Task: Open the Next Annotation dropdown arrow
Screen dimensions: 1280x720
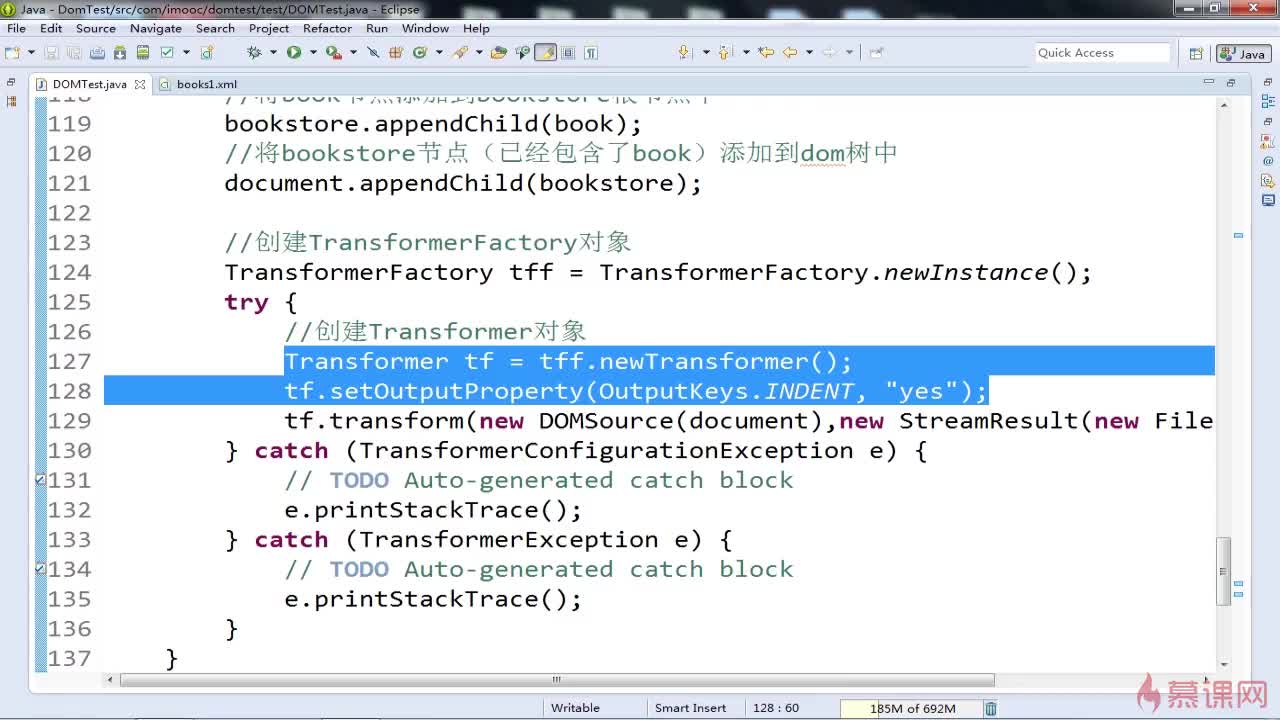Action: point(706,52)
